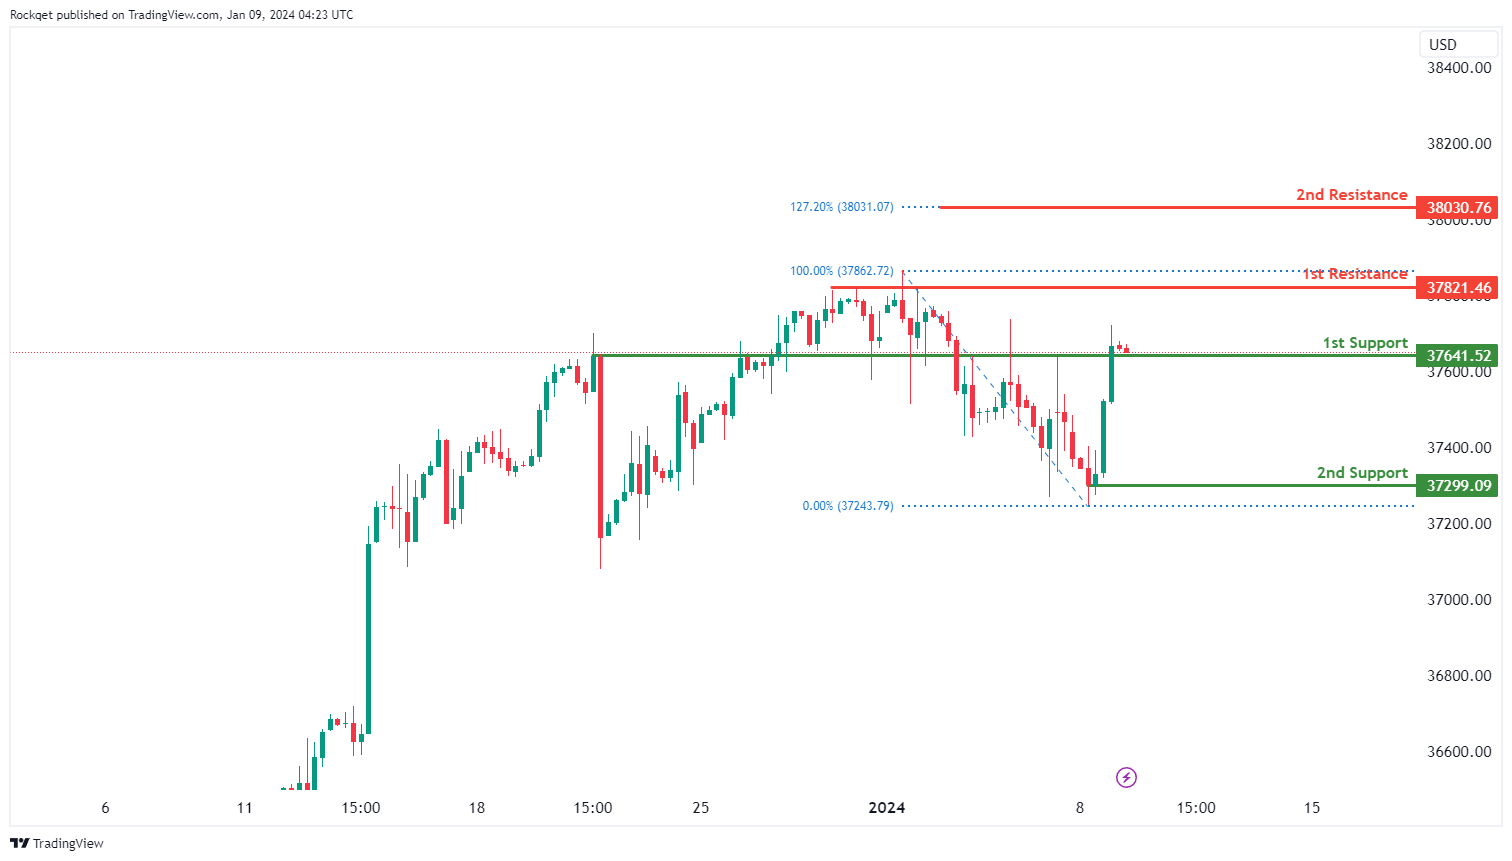Select the red 37821.46 price label
This screenshot has height=861, width=1512.
coord(1457,288)
